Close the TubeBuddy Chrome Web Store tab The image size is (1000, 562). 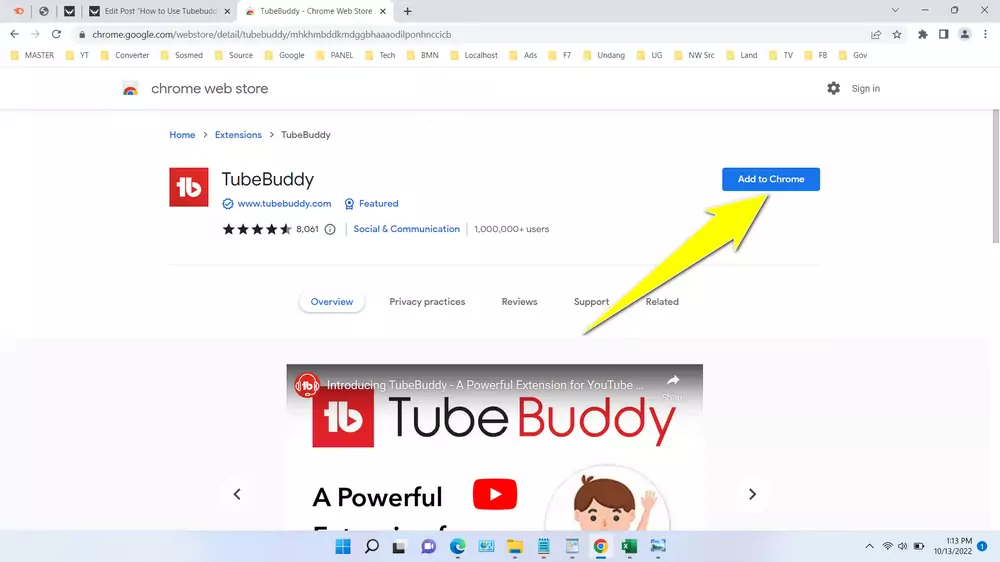click(x=383, y=11)
